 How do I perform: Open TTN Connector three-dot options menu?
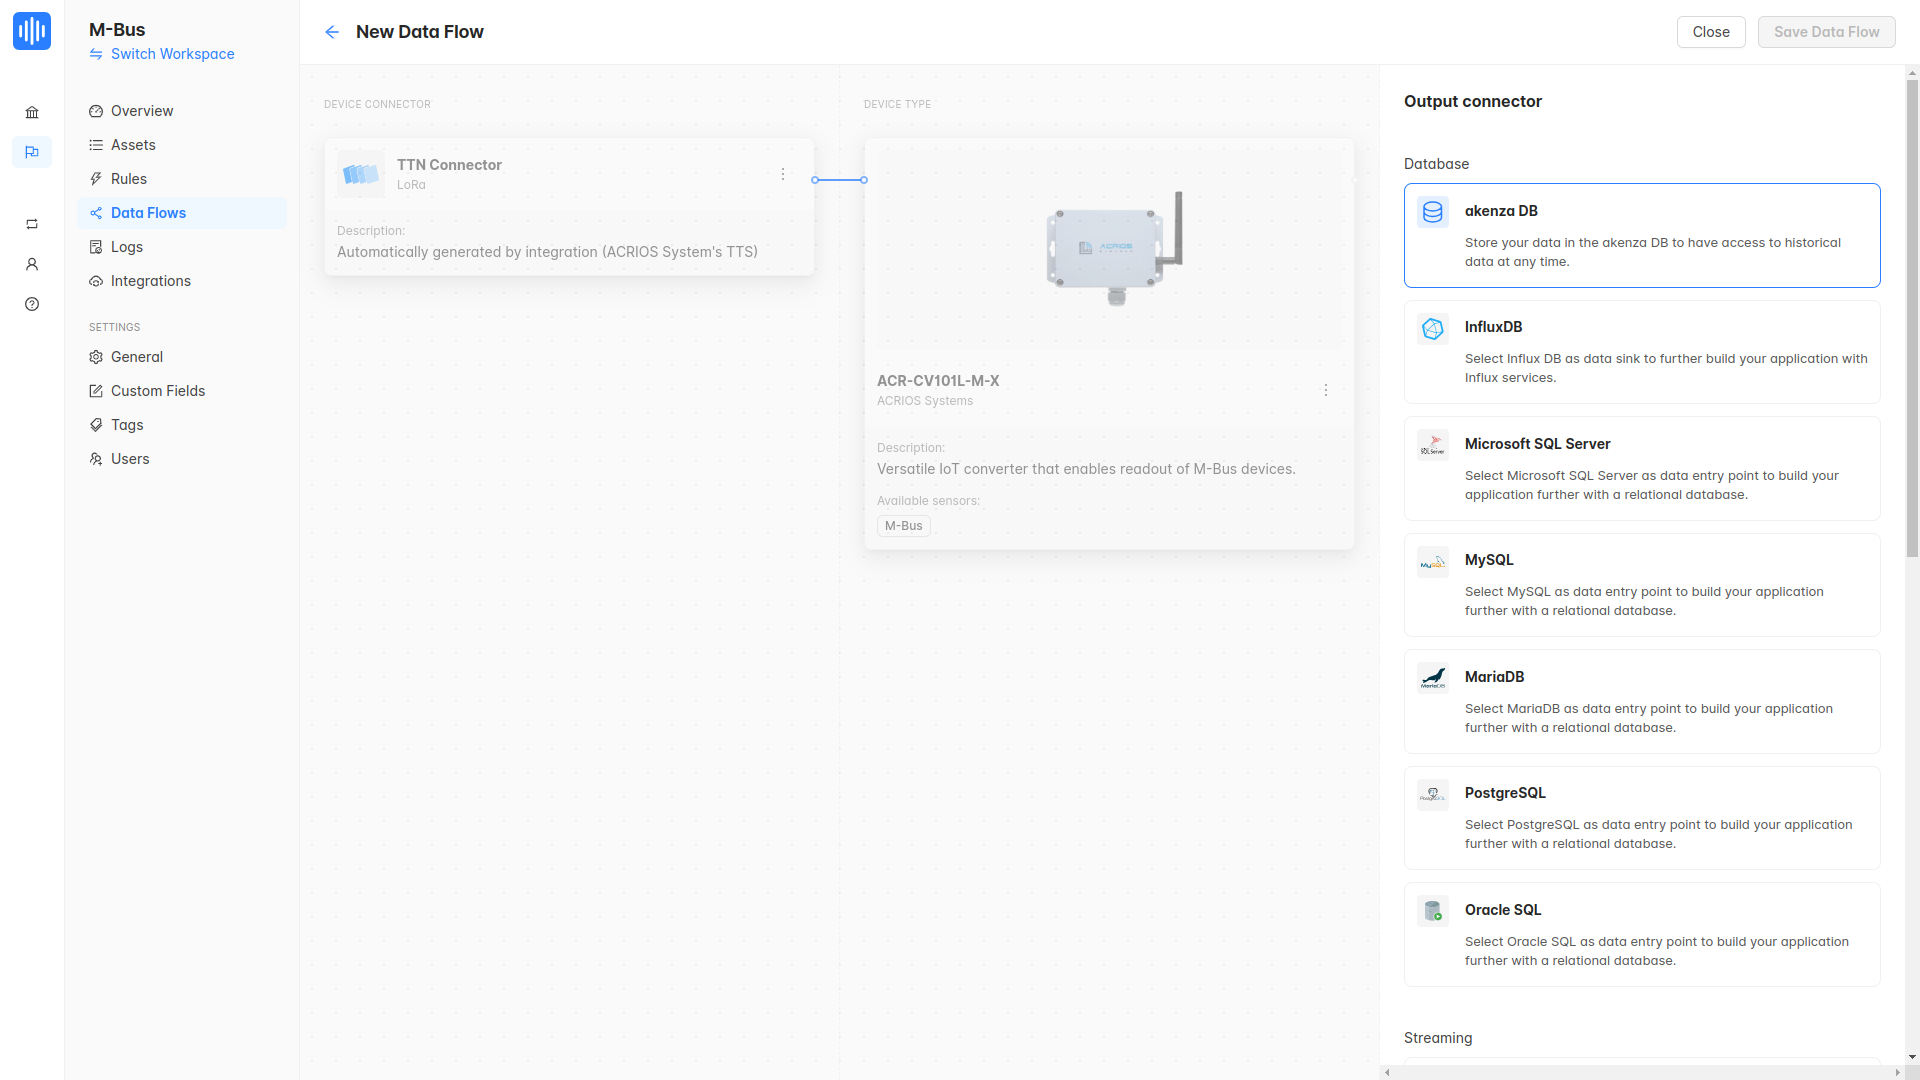click(x=783, y=174)
